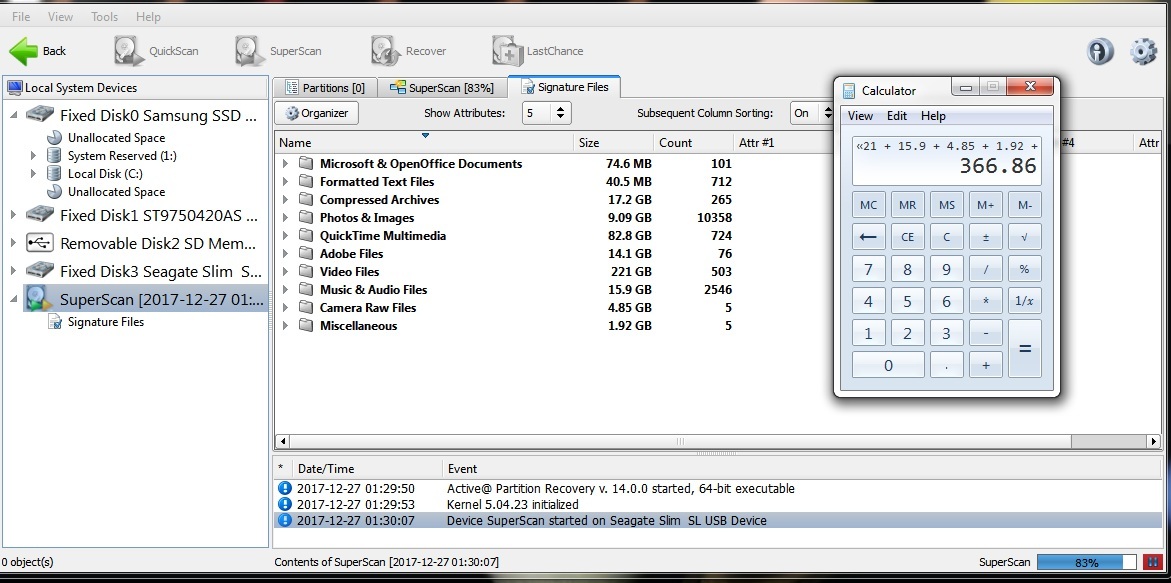Click the M+ key in Calculator
The height and width of the screenshot is (583, 1171).
[986, 205]
